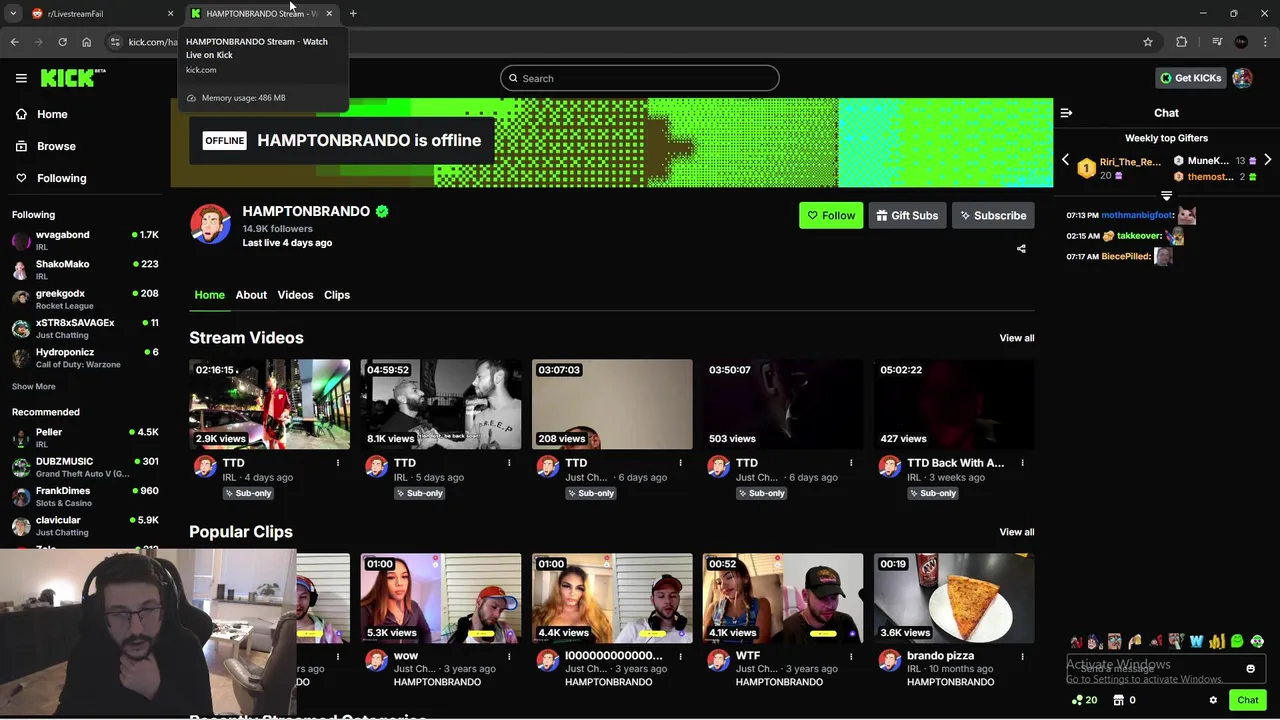Send message with Chat button
Viewport: 1280px width, 720px height.
point(1247,700)
